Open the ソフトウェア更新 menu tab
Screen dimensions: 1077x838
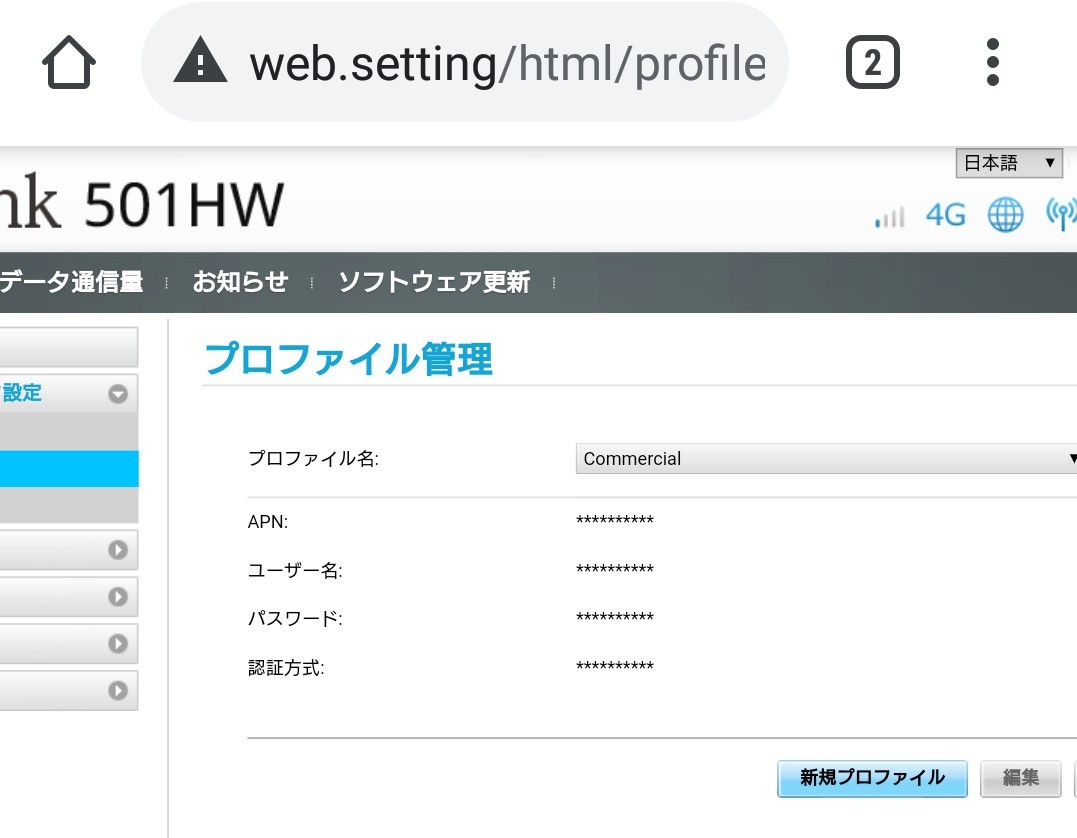[x=433, y=282]
